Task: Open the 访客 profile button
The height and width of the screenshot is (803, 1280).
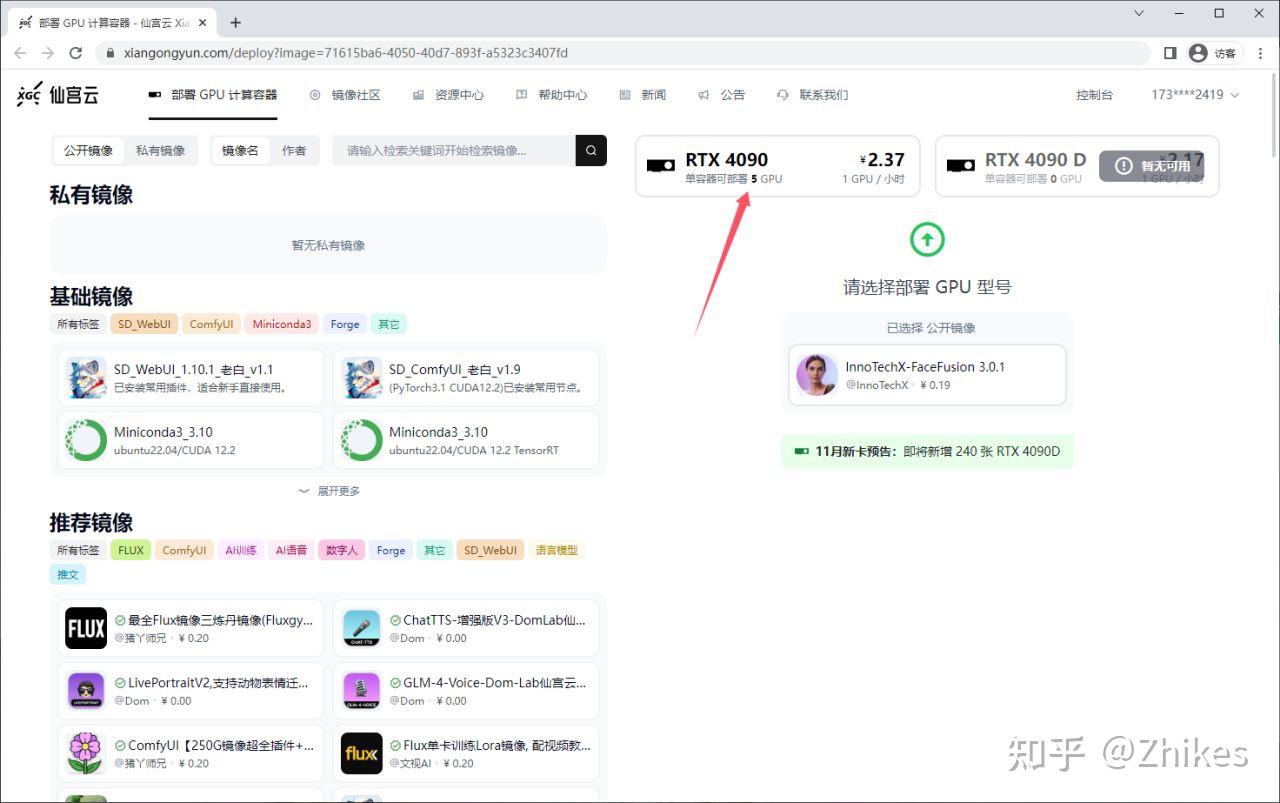Action: pos(1213,53)
